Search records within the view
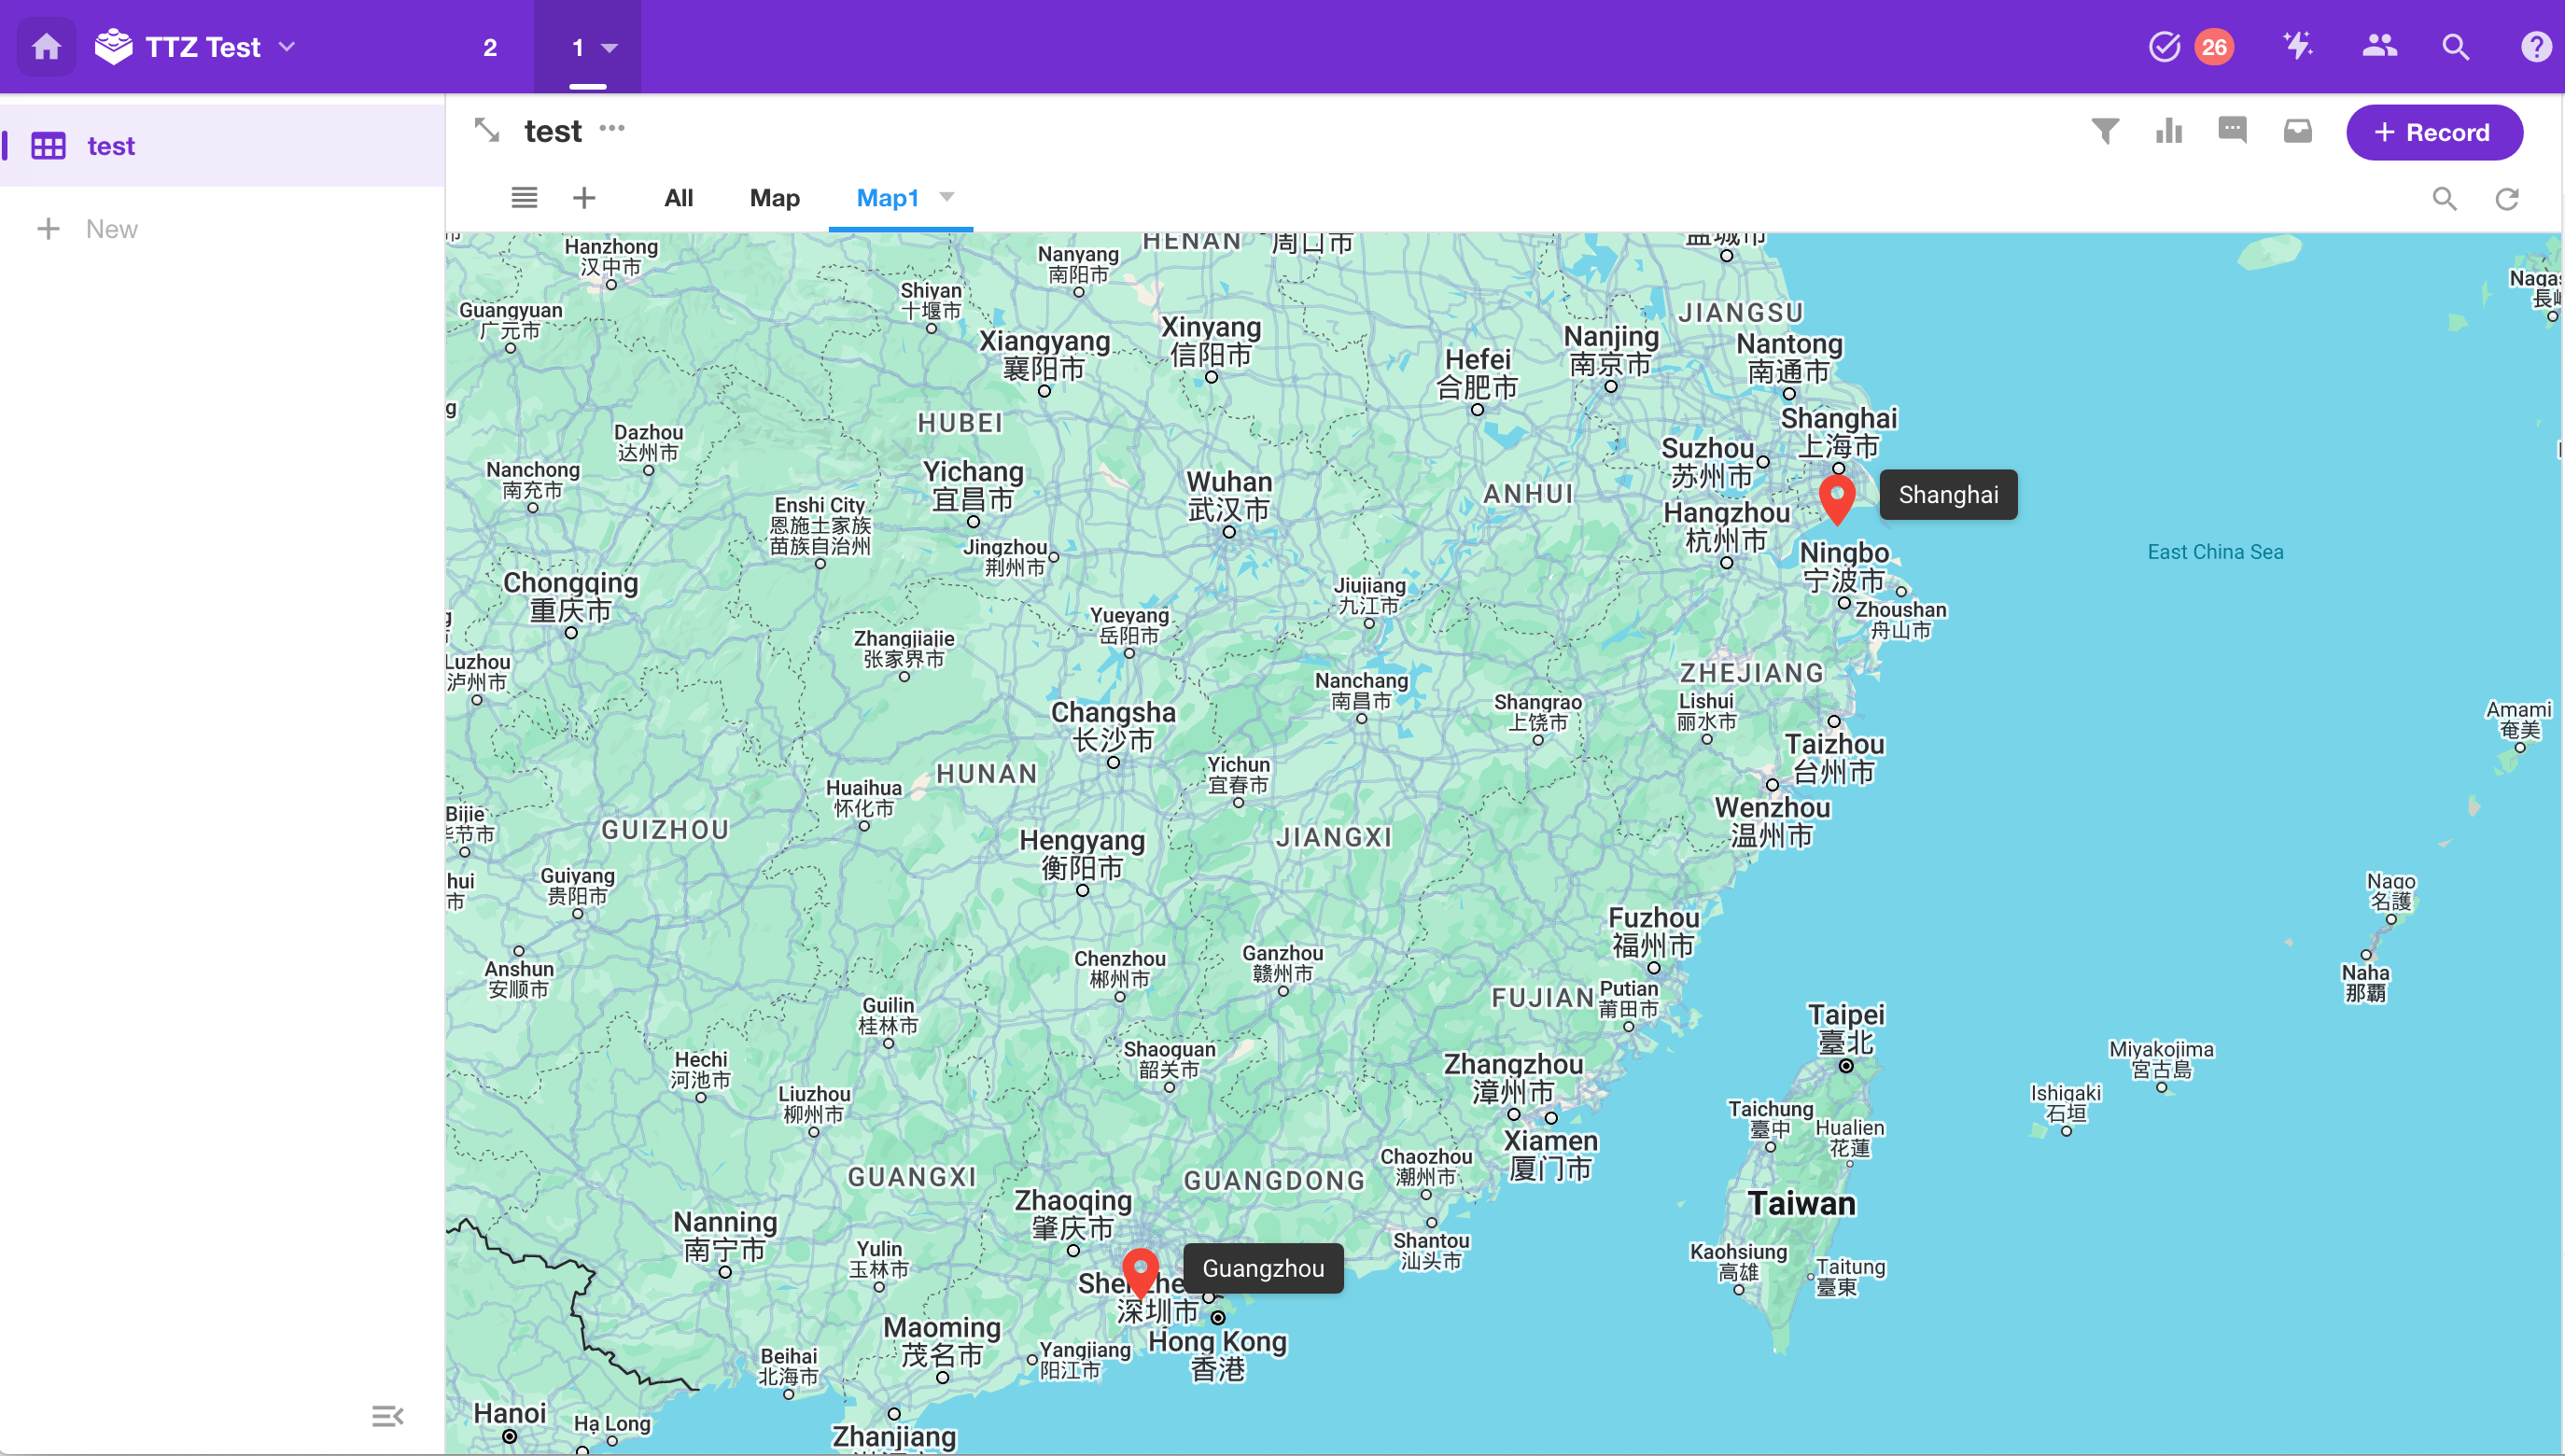This screenshot has width=2565, height=1456. click(x=2444, y=199)
